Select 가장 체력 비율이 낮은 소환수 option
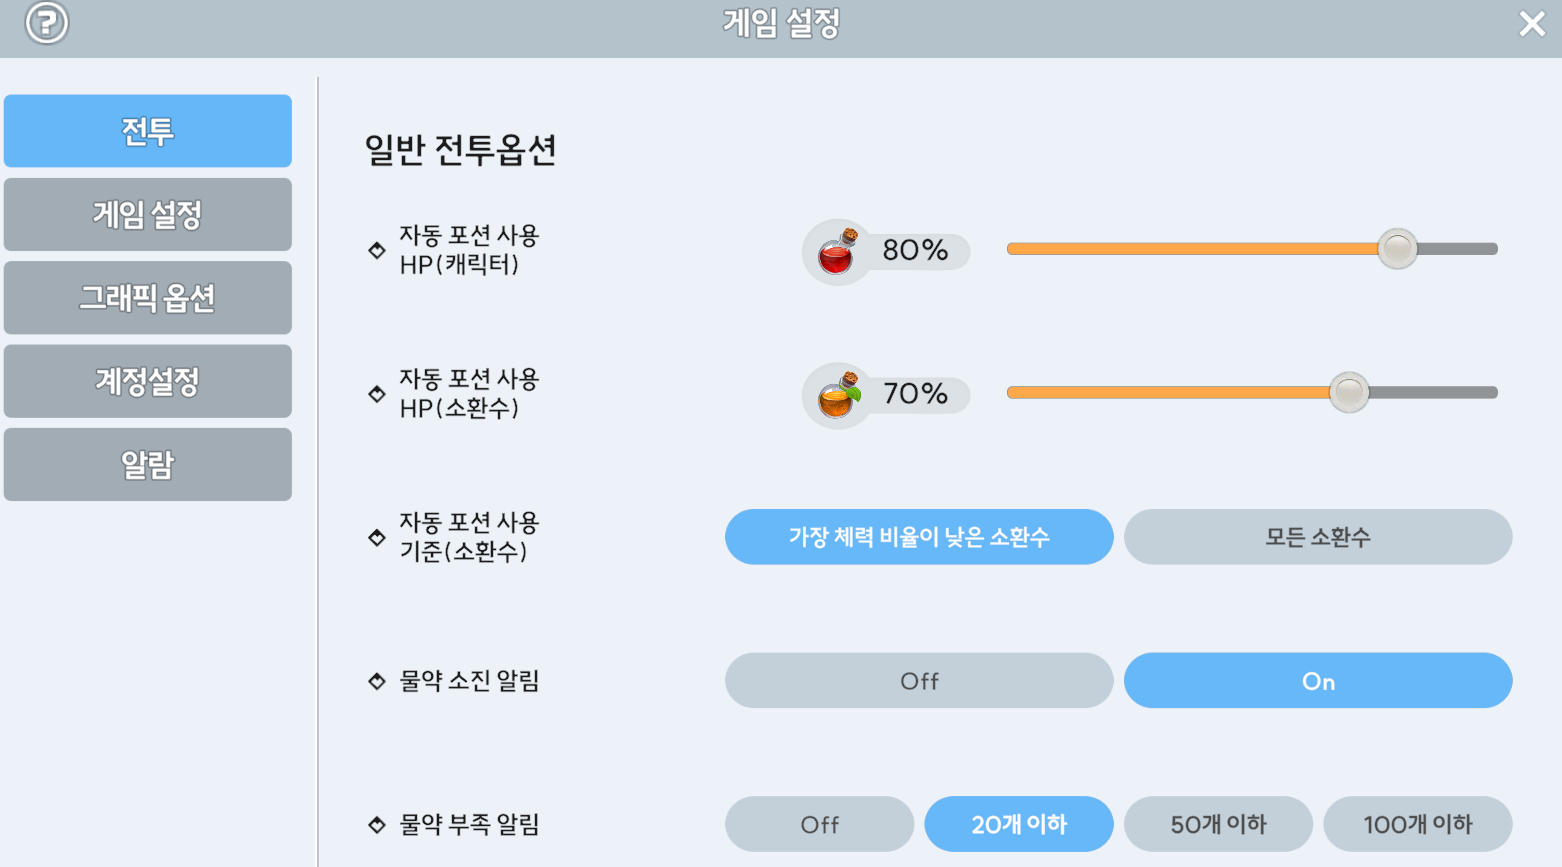1562x867 pixels. tap(919, 537)
